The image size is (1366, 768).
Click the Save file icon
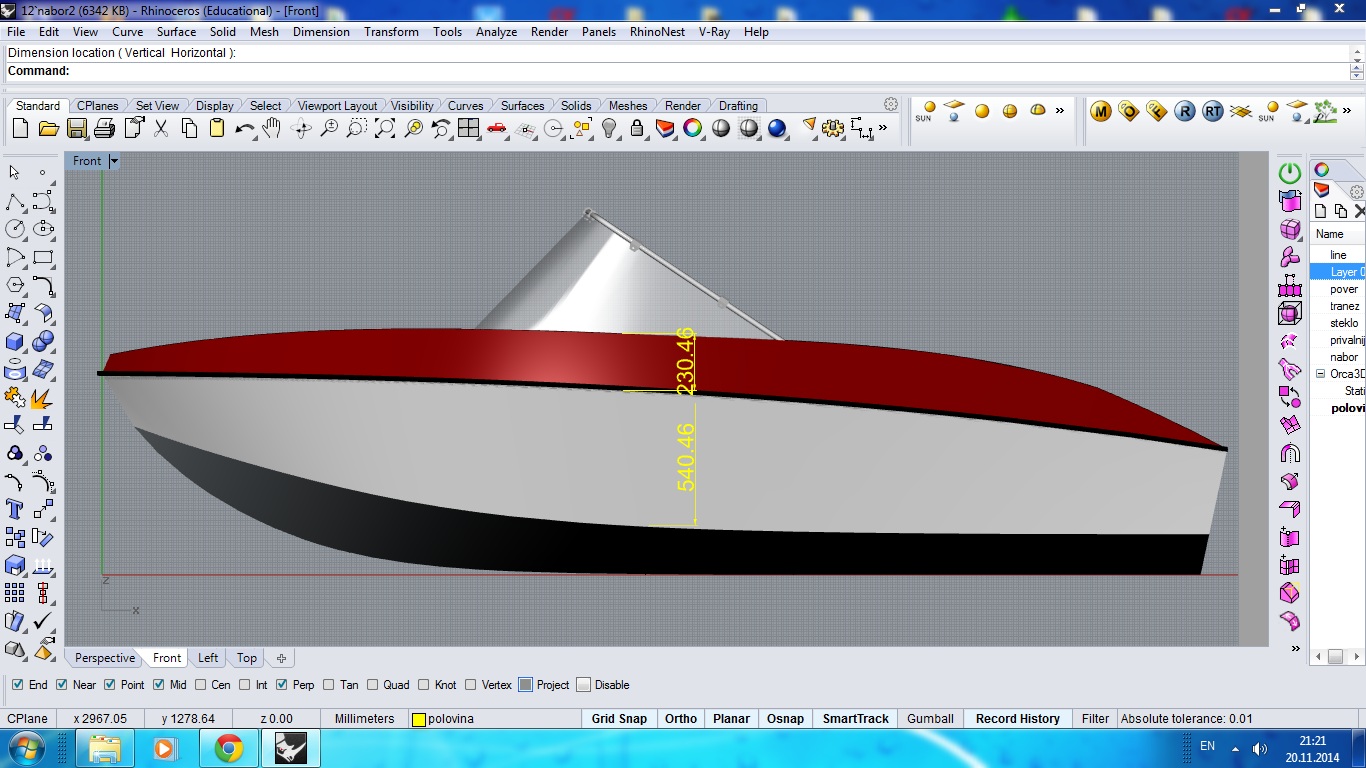pyautogui.click(x=77, y=129)
